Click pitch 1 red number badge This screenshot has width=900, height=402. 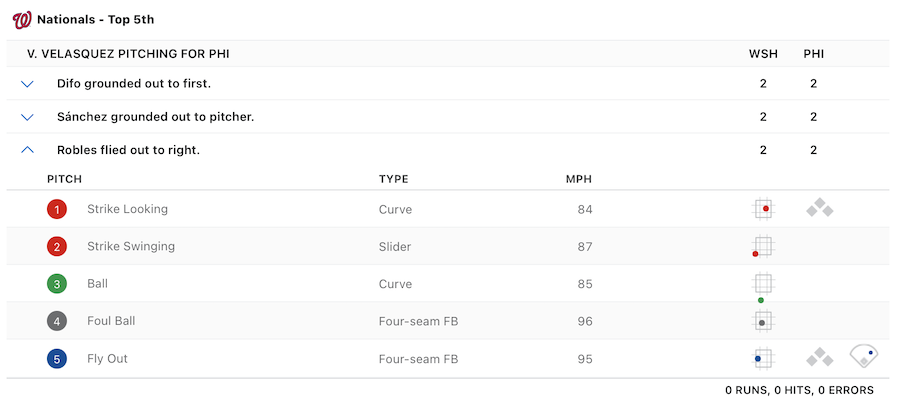tap(58, 210)
